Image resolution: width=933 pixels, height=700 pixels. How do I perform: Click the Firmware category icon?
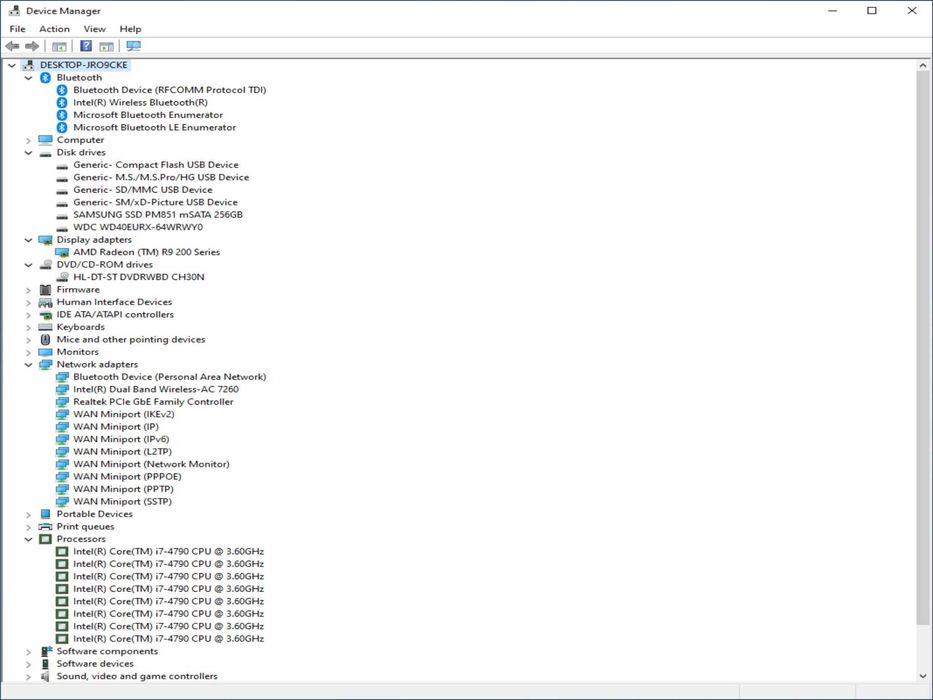tap(45, 289)
